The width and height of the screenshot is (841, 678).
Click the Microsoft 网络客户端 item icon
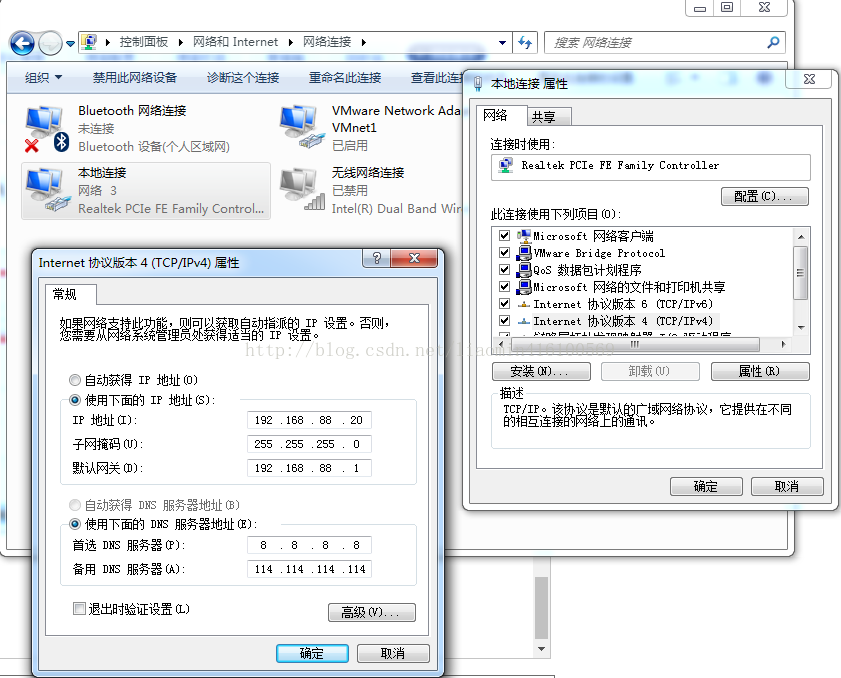523,236
